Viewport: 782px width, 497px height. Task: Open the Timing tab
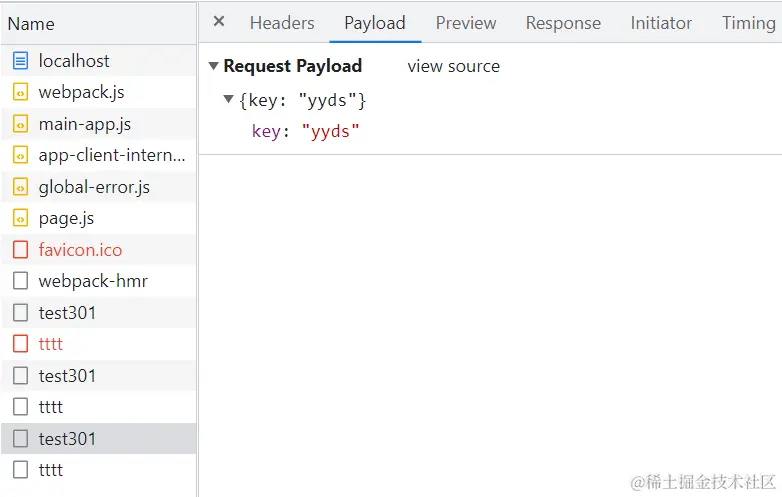point(748,23)
